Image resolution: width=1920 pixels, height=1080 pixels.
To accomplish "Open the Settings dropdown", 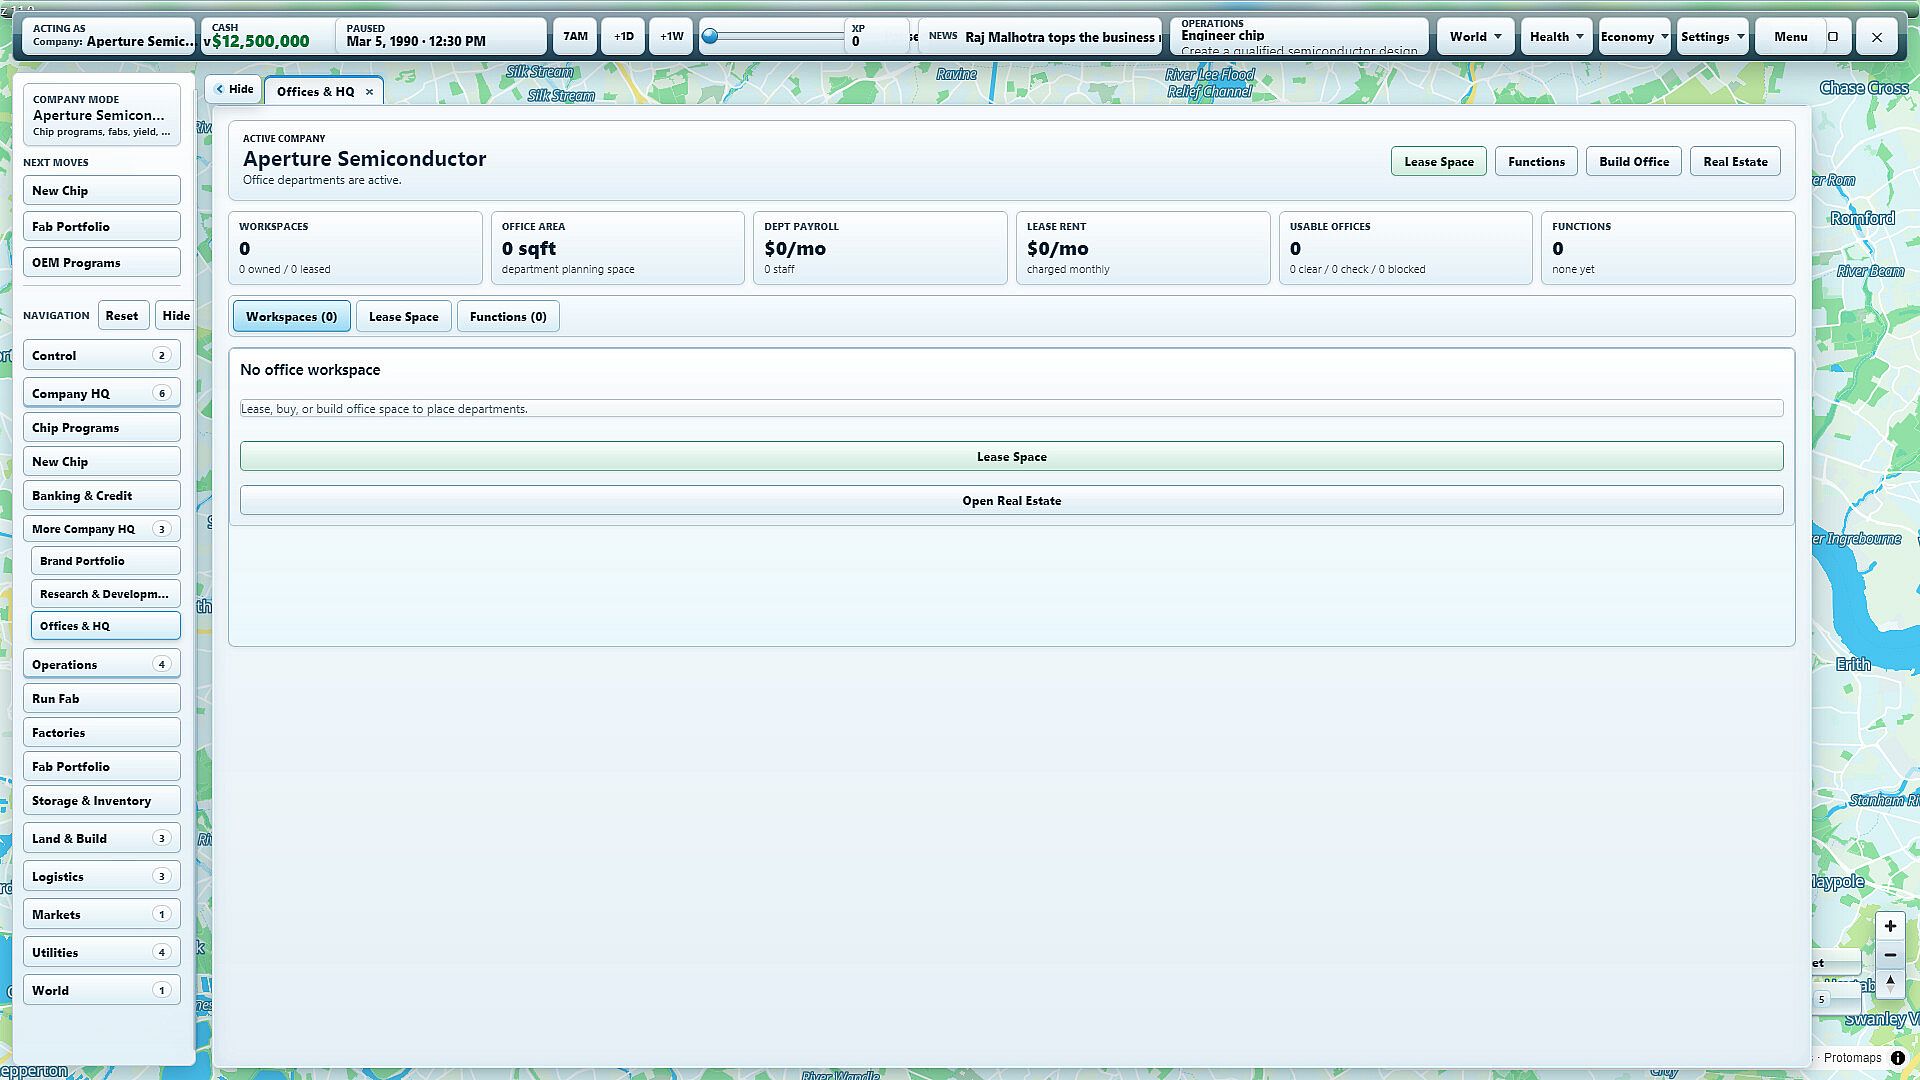I will pyautogui.click(x=1713, y=37).
